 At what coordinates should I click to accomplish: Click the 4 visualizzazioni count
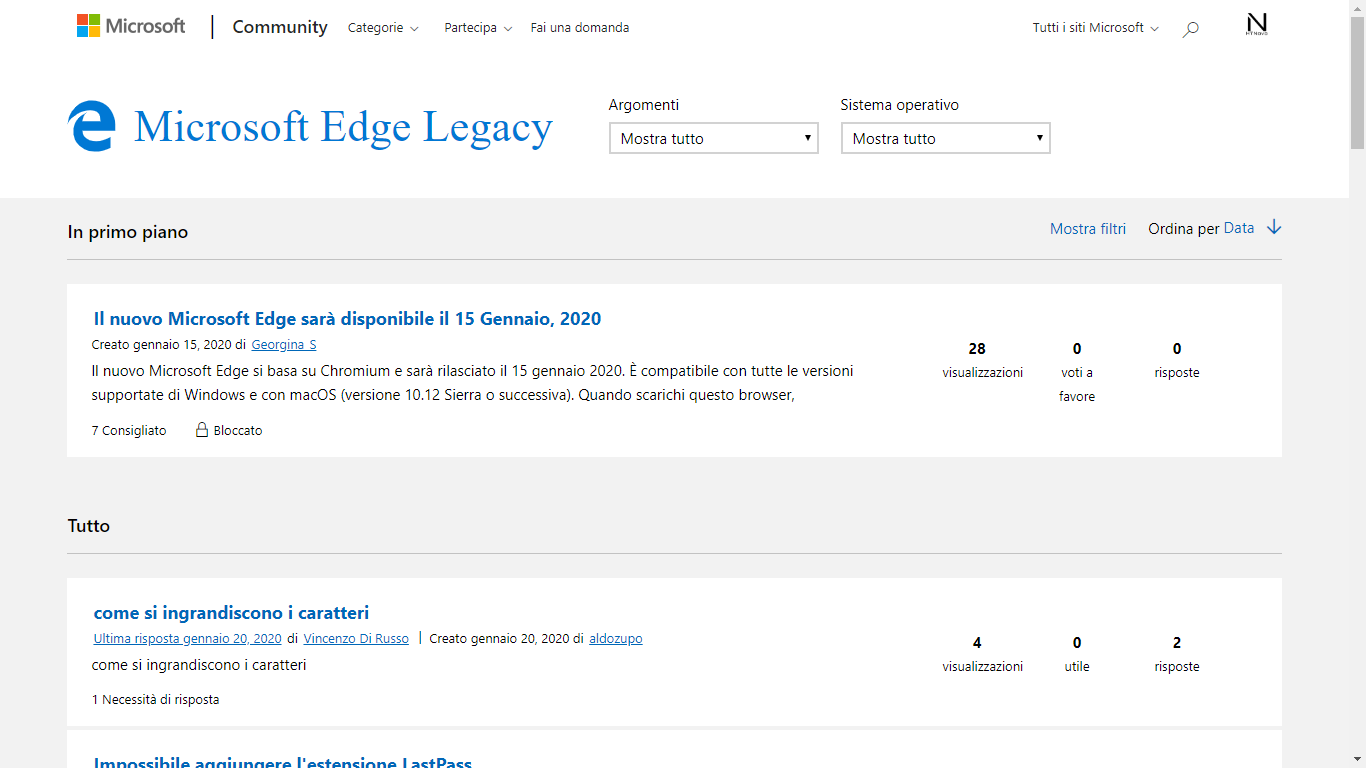click(982, 654)
